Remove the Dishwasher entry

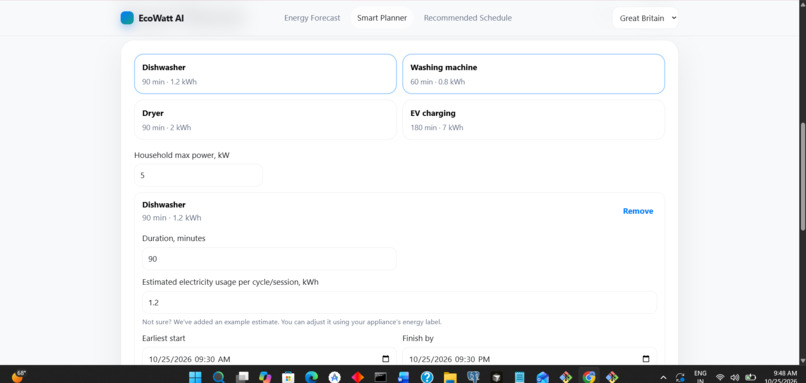pyautogui.click(x=638, y=211)
